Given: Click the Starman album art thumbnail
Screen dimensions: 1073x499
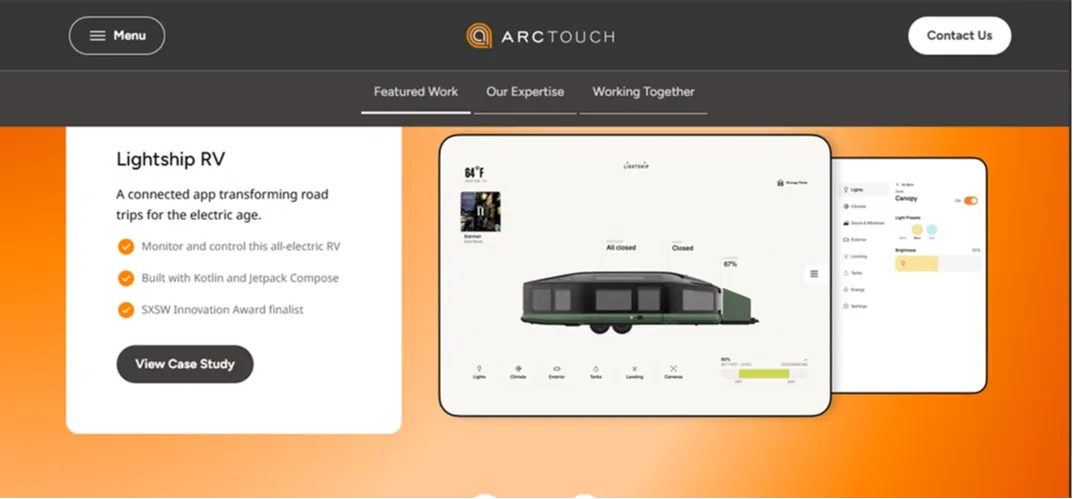Looking at the screenshot, I should coord(473,212).
